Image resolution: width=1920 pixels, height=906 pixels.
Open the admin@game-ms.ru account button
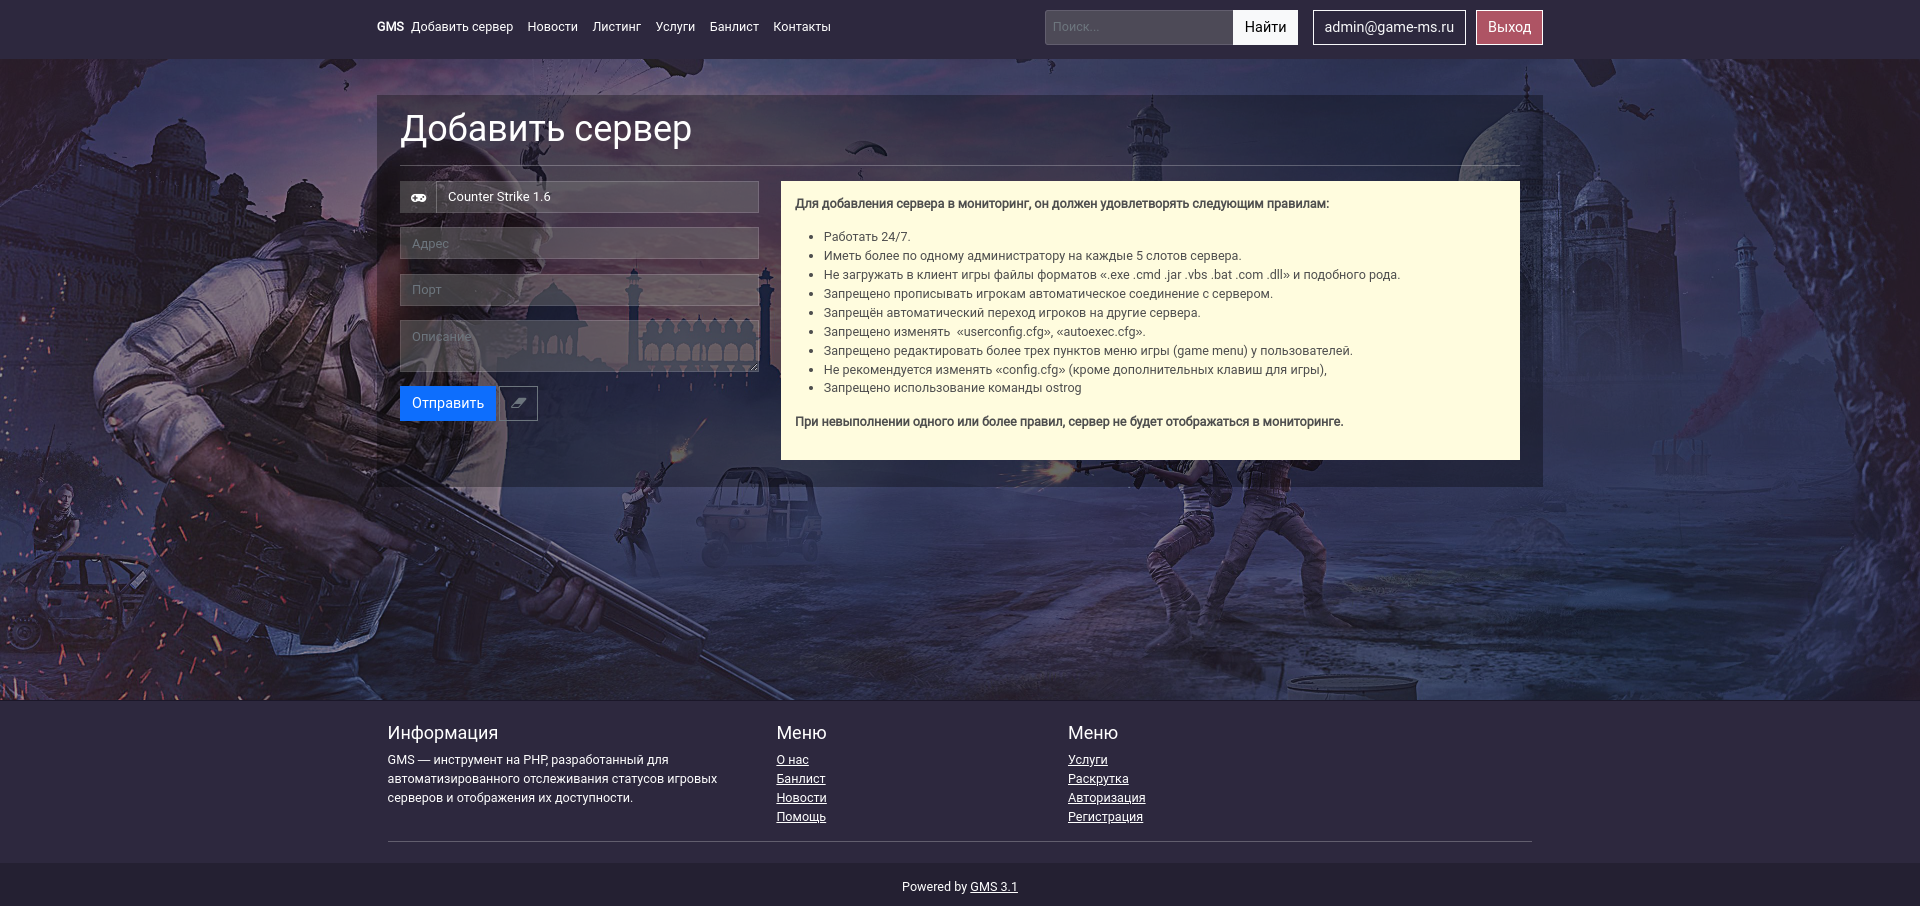coord(1389,27)
